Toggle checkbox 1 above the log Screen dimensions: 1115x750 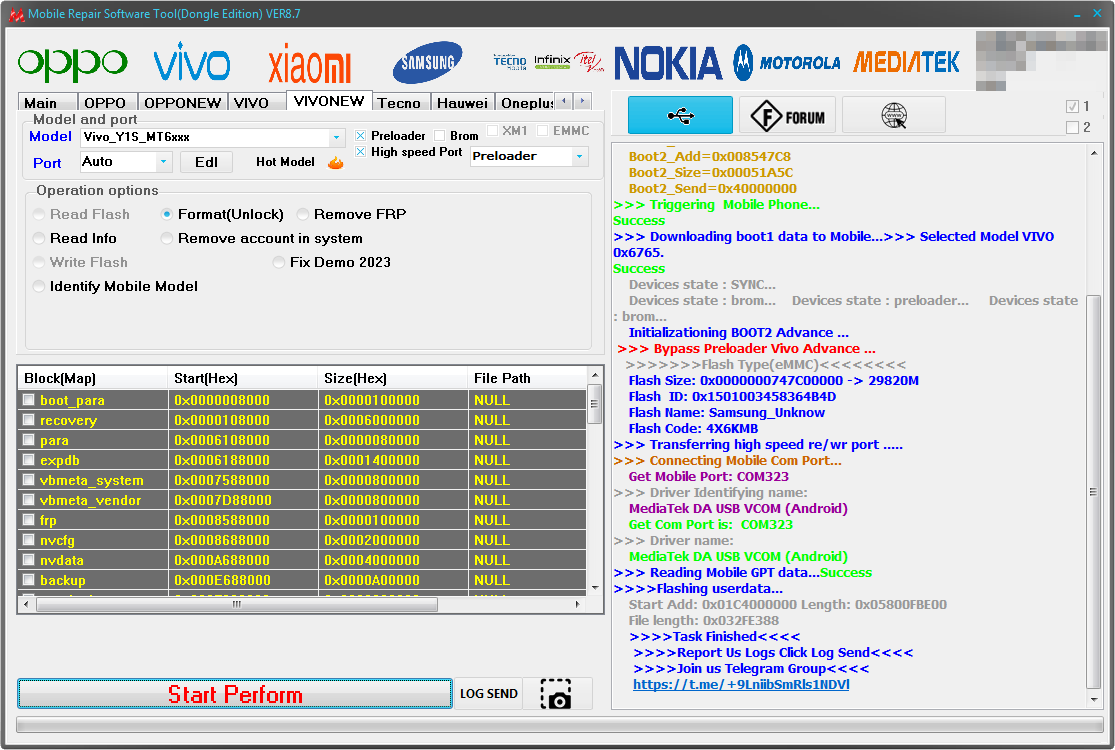click(1072, 107)
